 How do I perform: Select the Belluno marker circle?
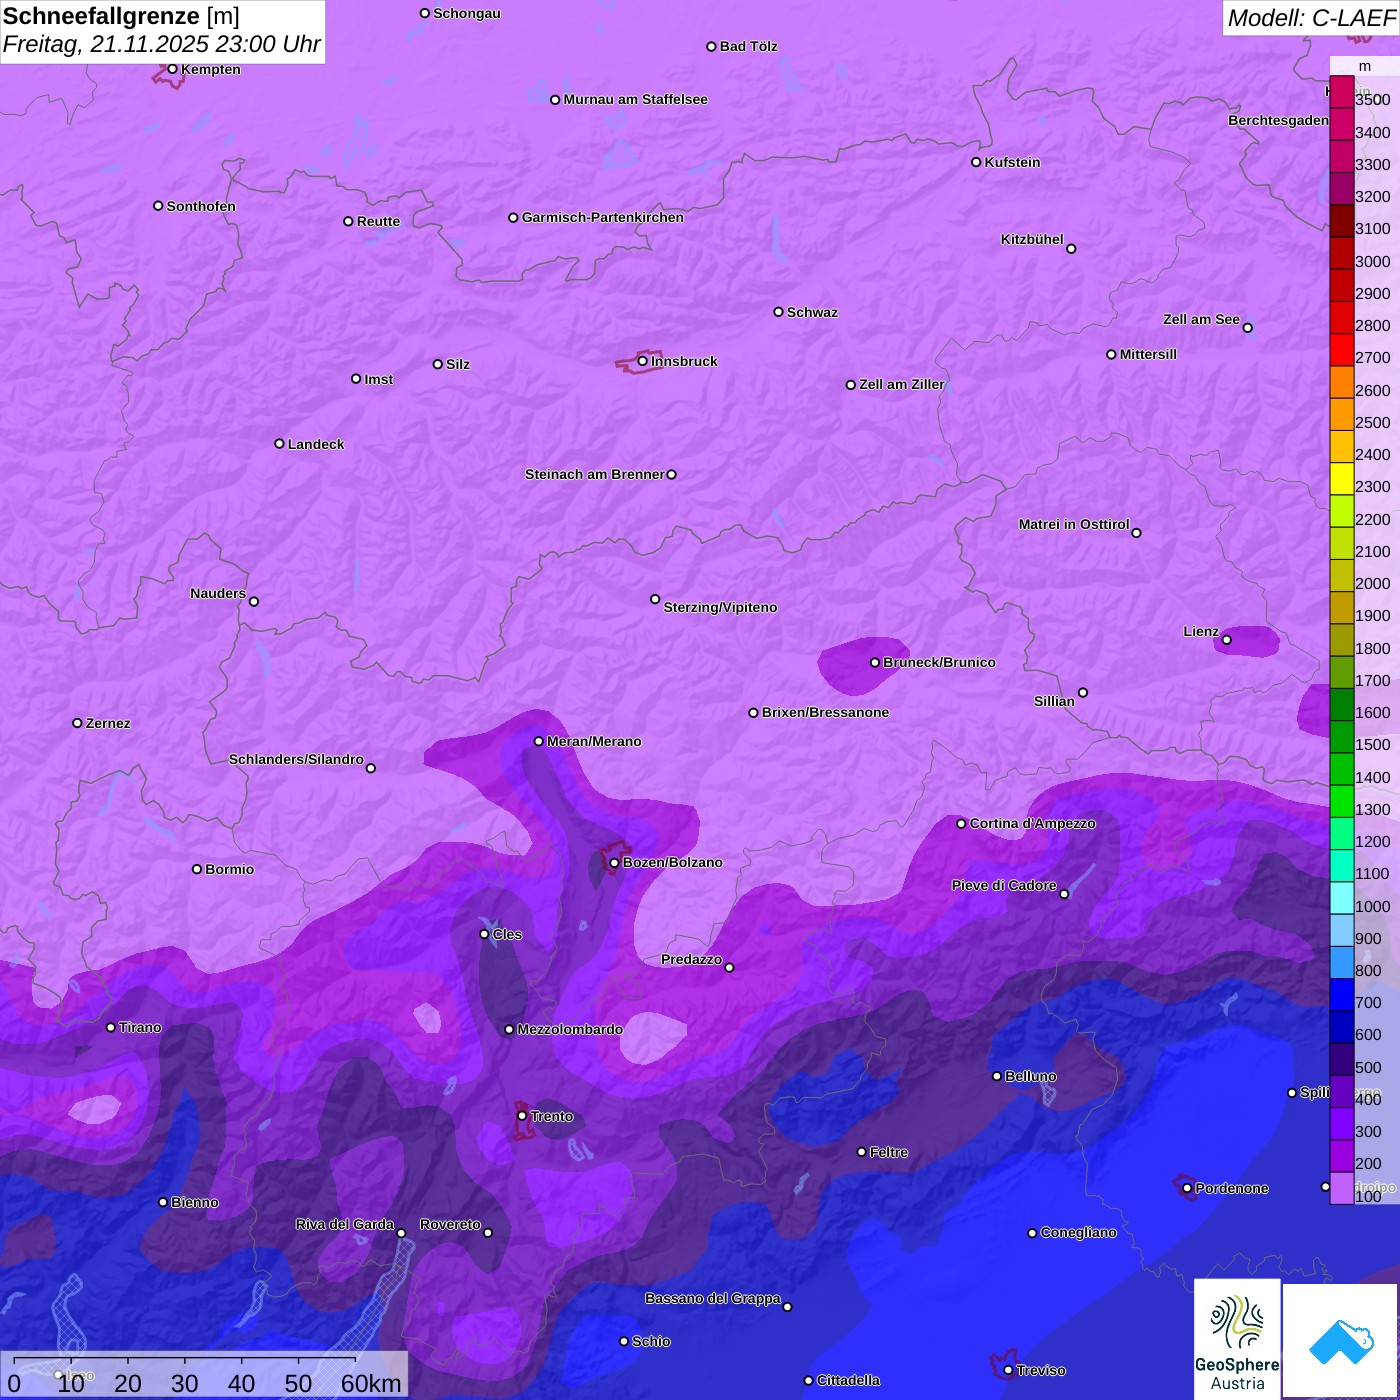click(996, 1076)
